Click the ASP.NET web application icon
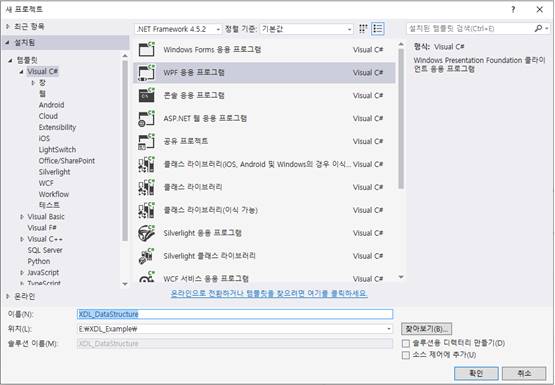 tap(146, 119)
